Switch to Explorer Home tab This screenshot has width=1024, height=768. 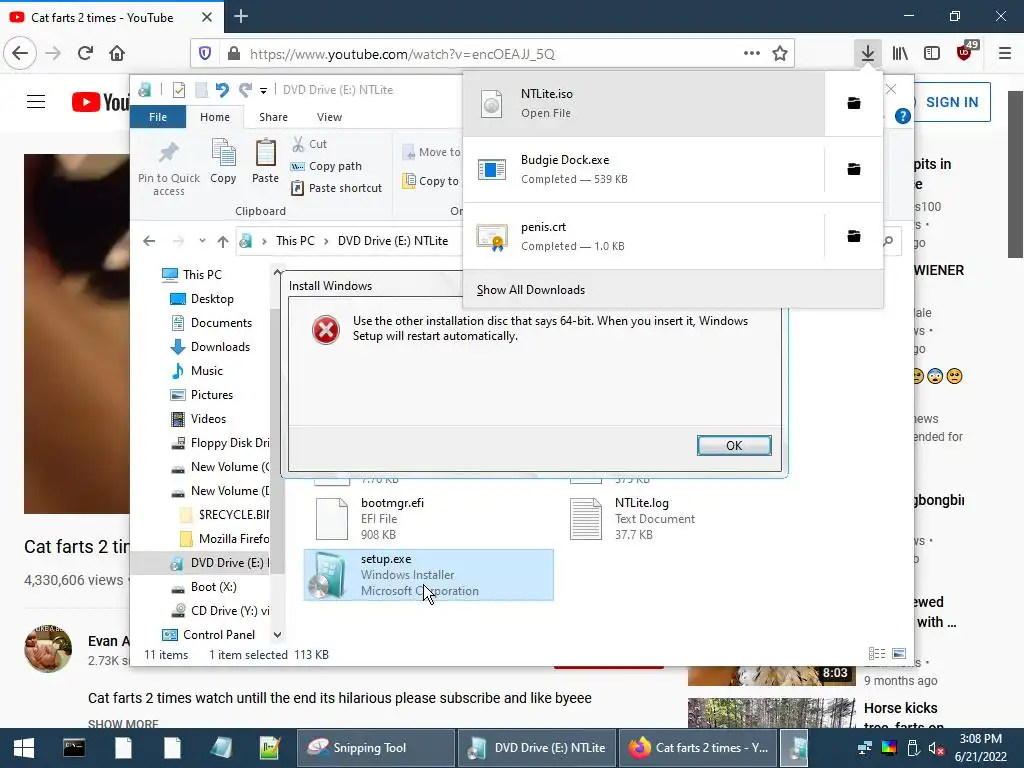tap(215, 117)
